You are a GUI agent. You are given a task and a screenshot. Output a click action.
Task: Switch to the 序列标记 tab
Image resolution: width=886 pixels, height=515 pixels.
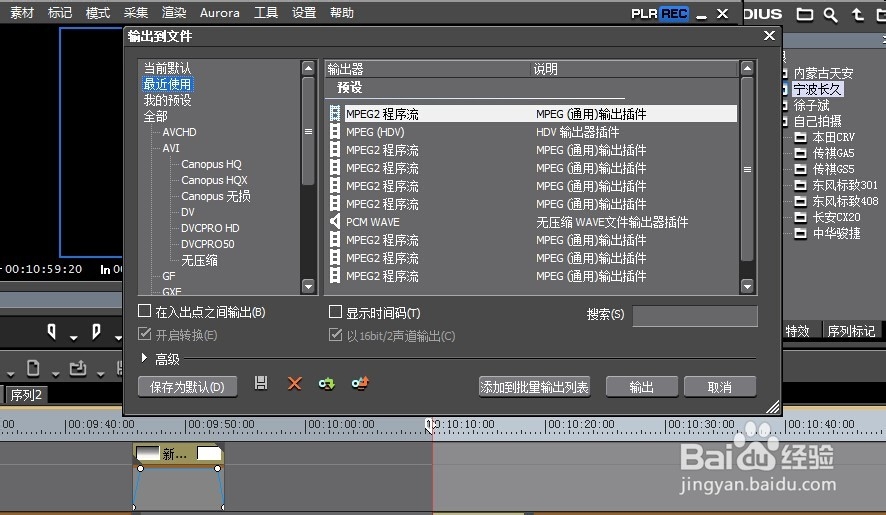[x=852, y=331]
